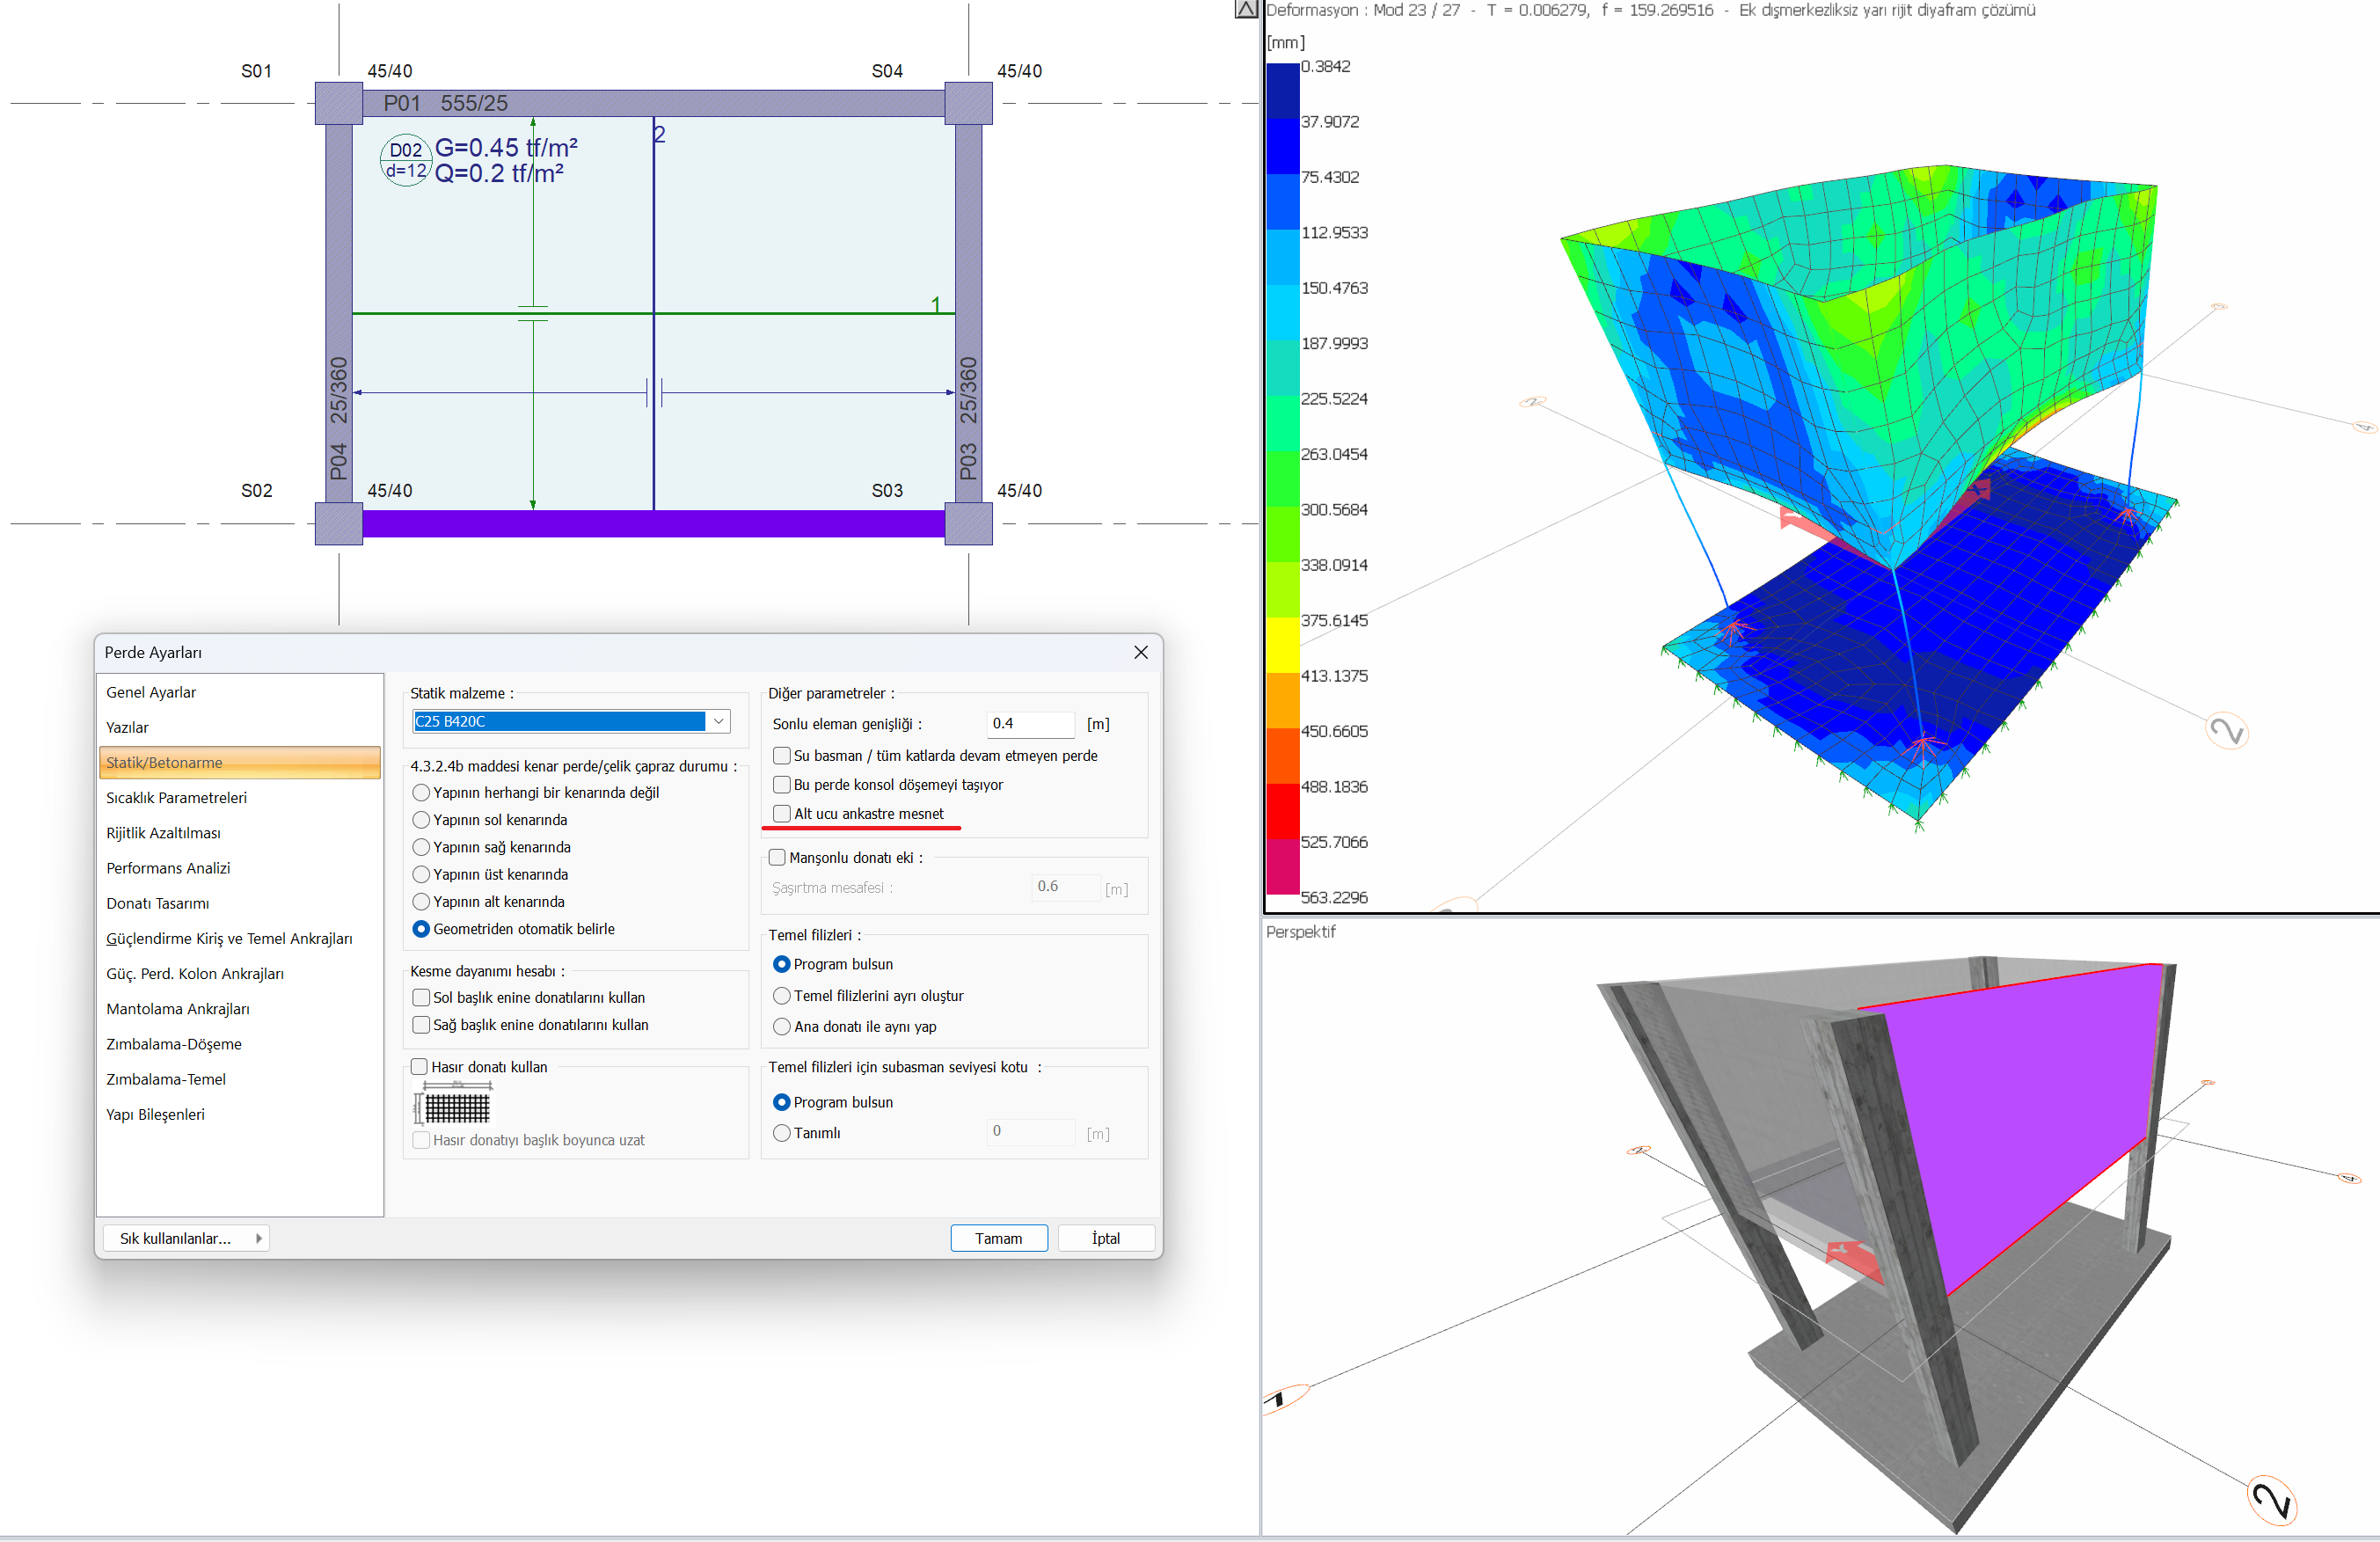Select Yapının sol kenarında radio button
This screenshot has width=2380, height=1542.
pos(421,820)
